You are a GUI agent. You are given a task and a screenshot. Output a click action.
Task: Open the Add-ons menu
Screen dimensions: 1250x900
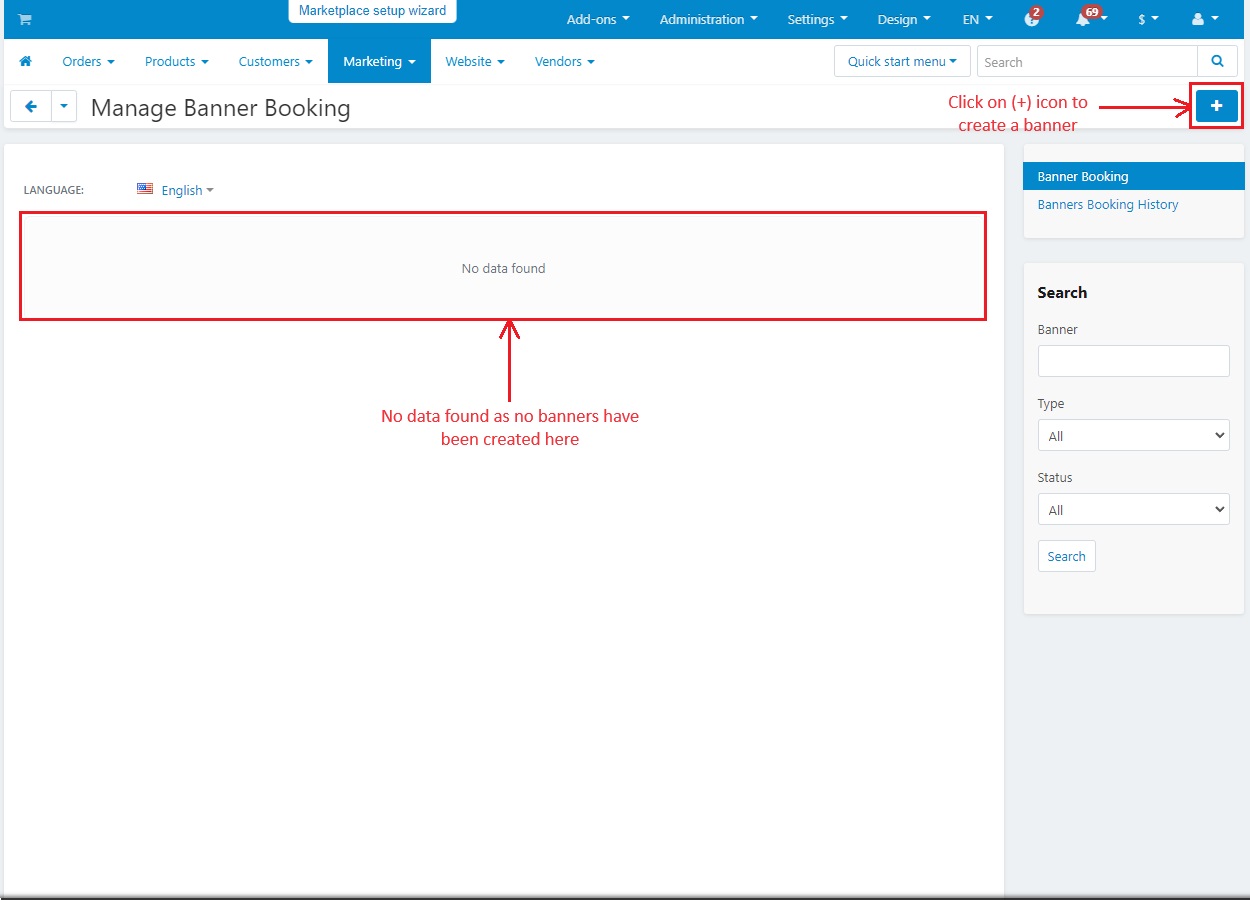point(598,19)
